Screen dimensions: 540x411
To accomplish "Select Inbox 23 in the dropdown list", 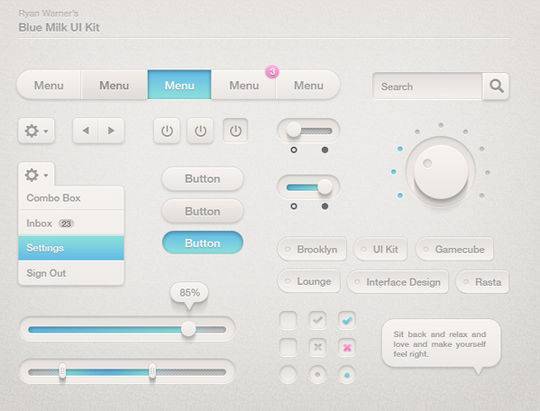I will (x=71, y=223).
